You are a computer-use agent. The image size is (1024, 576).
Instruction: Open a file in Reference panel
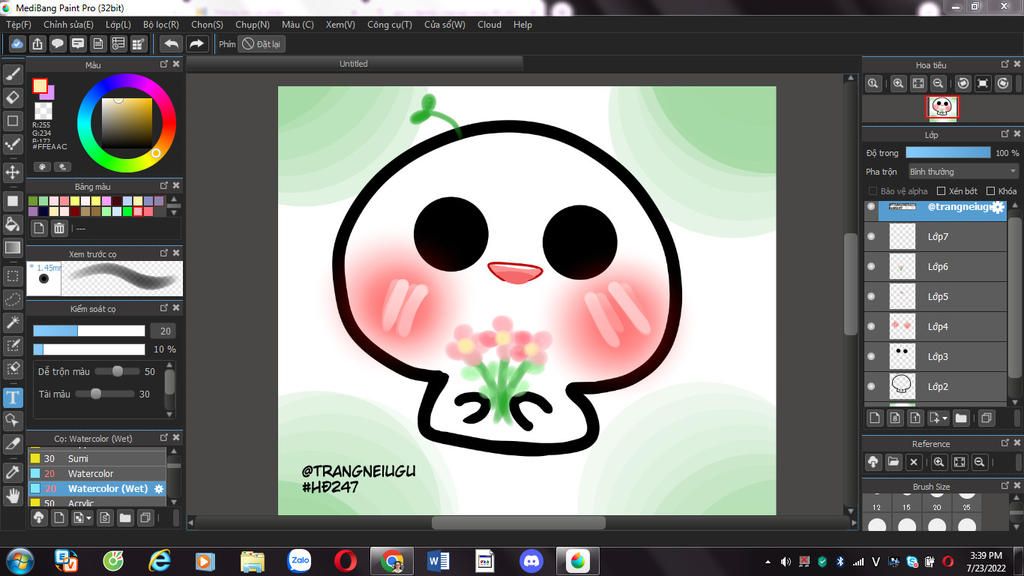click(x=893, y=462)
